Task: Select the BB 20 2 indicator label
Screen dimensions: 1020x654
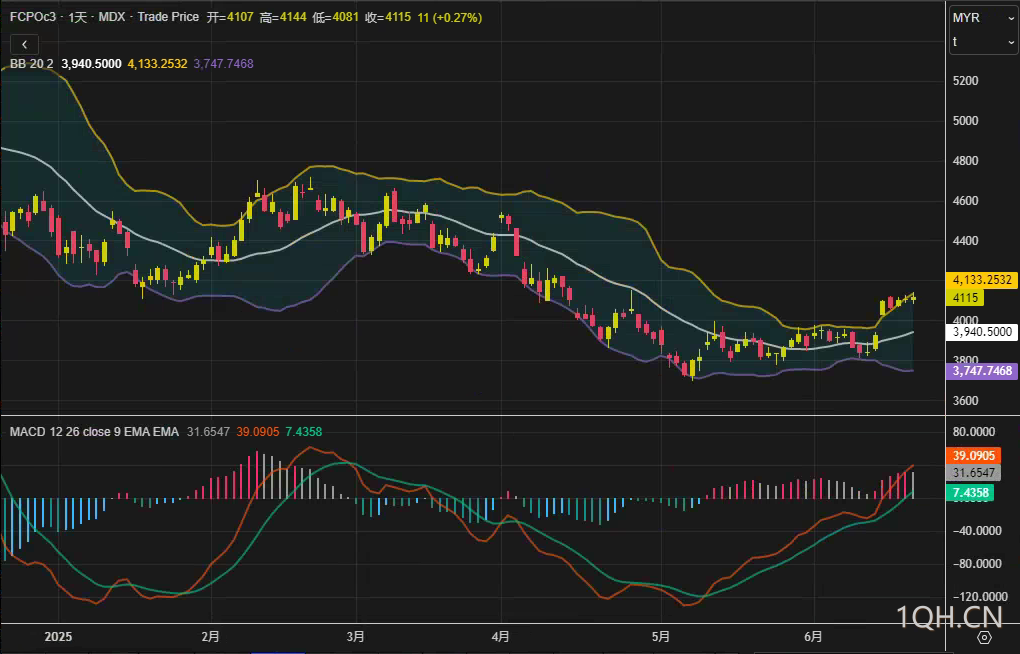Action: 32,64
